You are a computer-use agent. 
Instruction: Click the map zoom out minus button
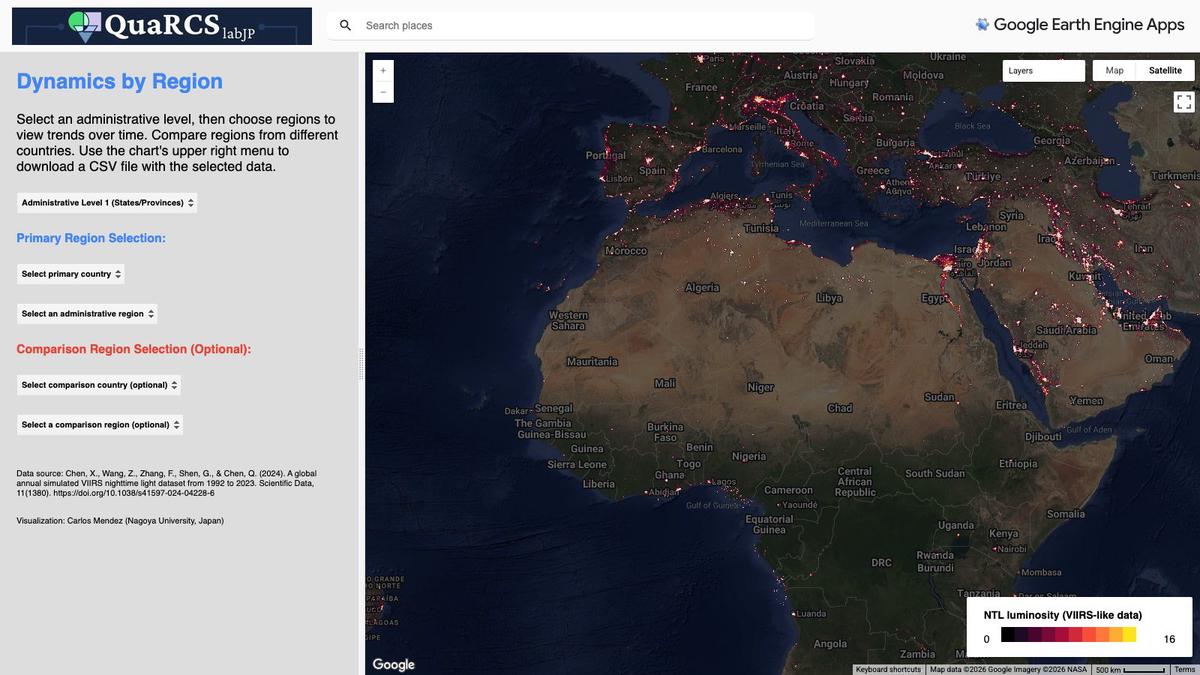(383, 92)
